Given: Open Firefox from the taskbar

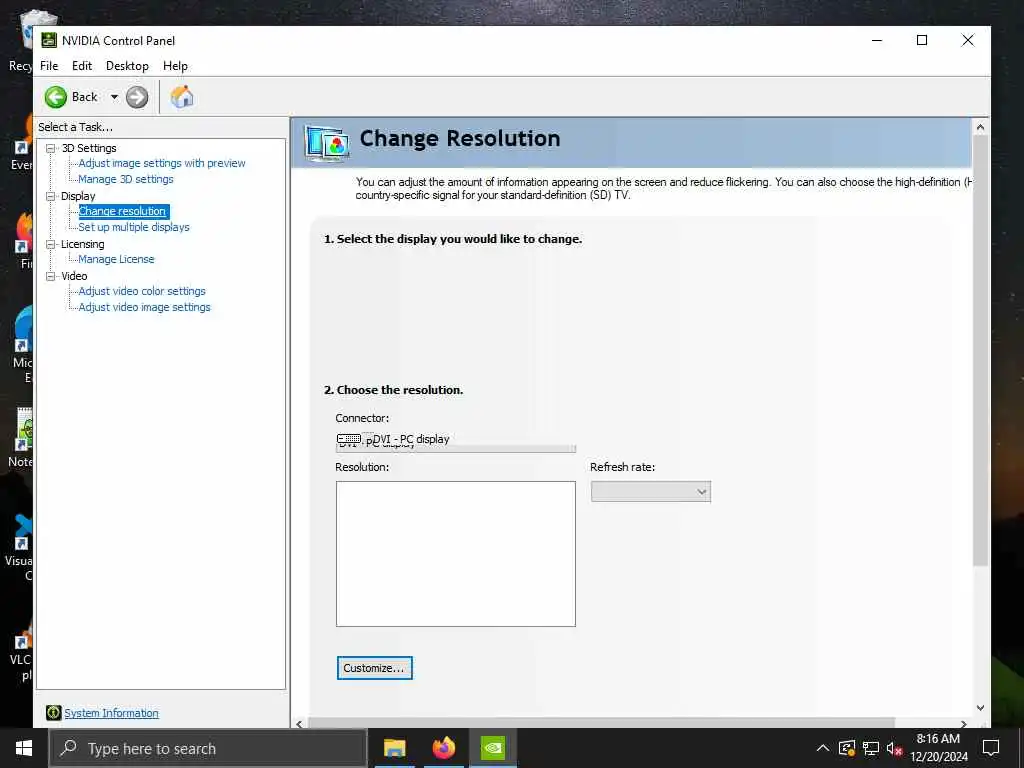Looking at the screenshot, I should tap(443, 748).
